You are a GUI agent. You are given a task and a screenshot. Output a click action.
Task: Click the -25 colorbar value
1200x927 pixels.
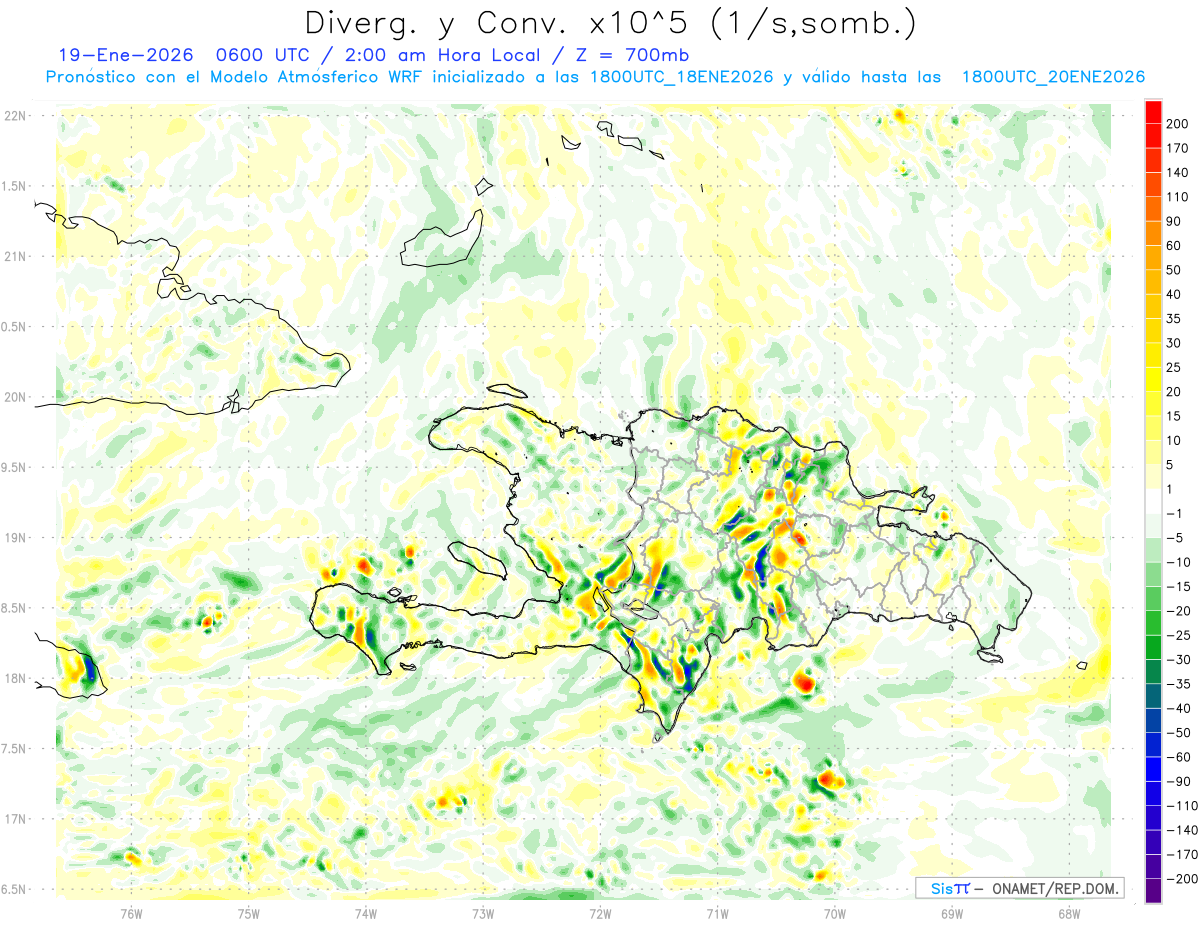1177,635
